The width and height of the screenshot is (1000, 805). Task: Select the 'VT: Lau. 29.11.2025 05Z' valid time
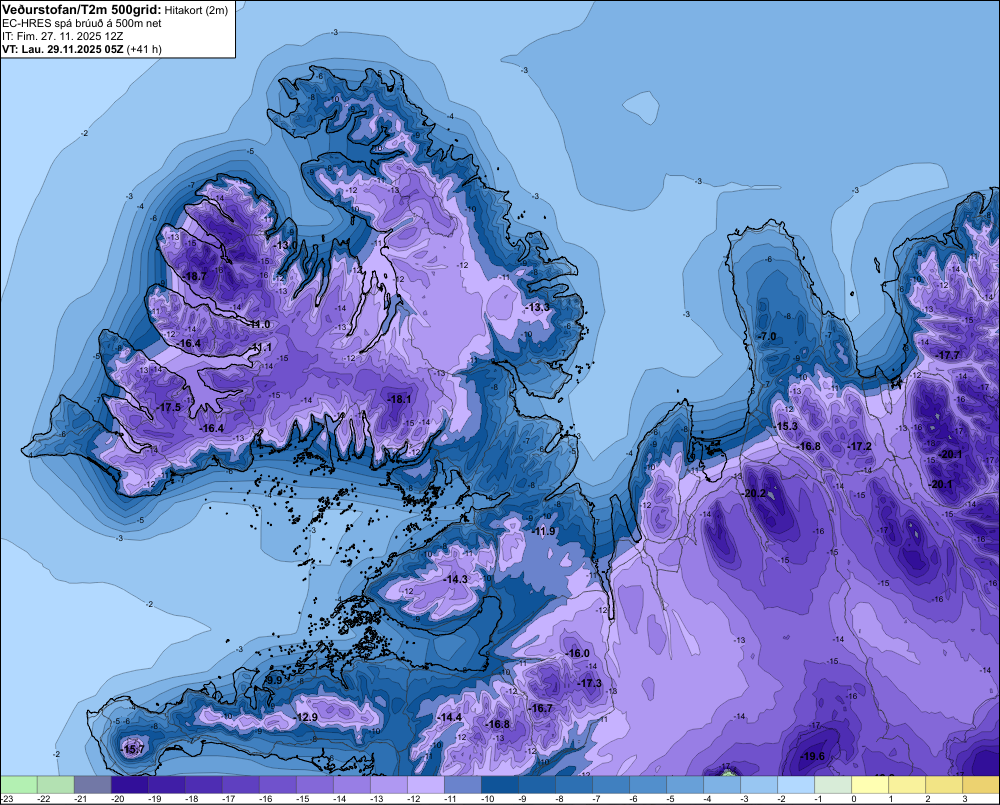63,49
